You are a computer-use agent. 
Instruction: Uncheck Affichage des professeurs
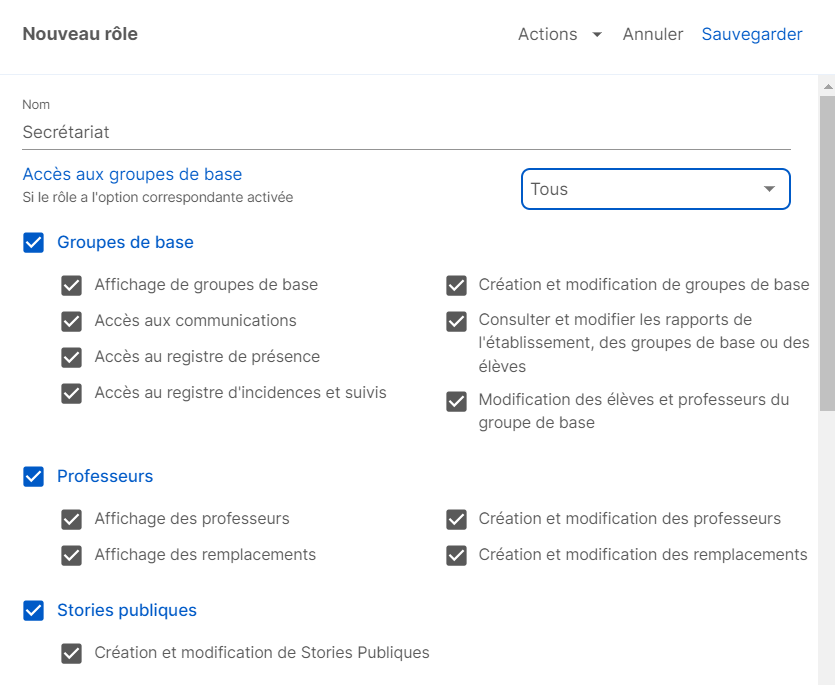71,519
